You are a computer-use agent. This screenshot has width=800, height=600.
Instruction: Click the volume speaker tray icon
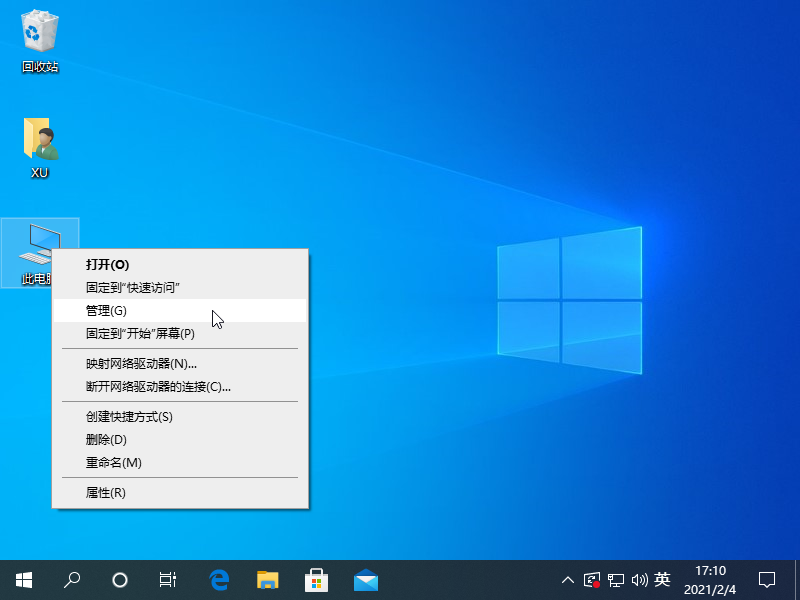point(640,579)
